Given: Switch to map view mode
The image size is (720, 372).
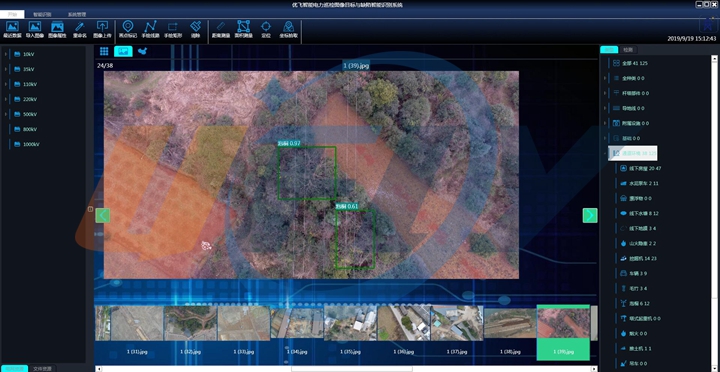Looking at the screenshot, I should coord(142,51).
